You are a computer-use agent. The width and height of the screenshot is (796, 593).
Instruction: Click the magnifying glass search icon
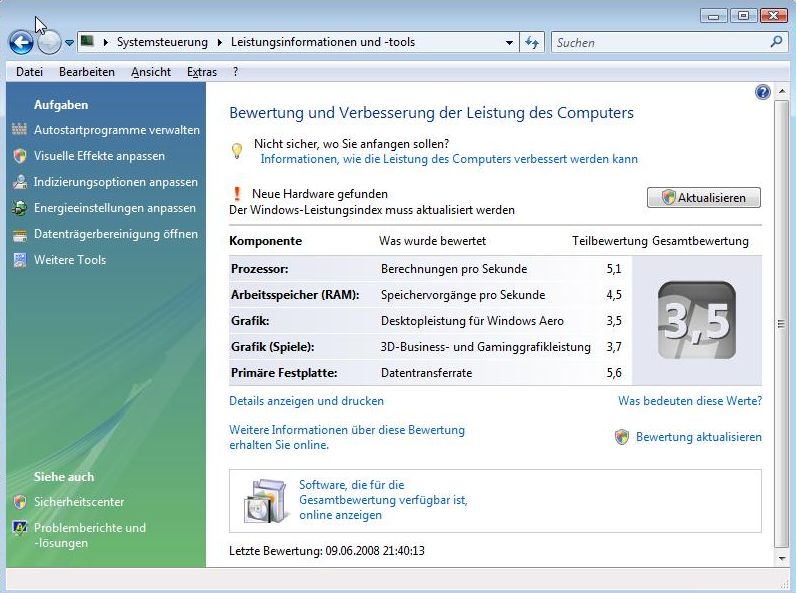tap(776, 42)
